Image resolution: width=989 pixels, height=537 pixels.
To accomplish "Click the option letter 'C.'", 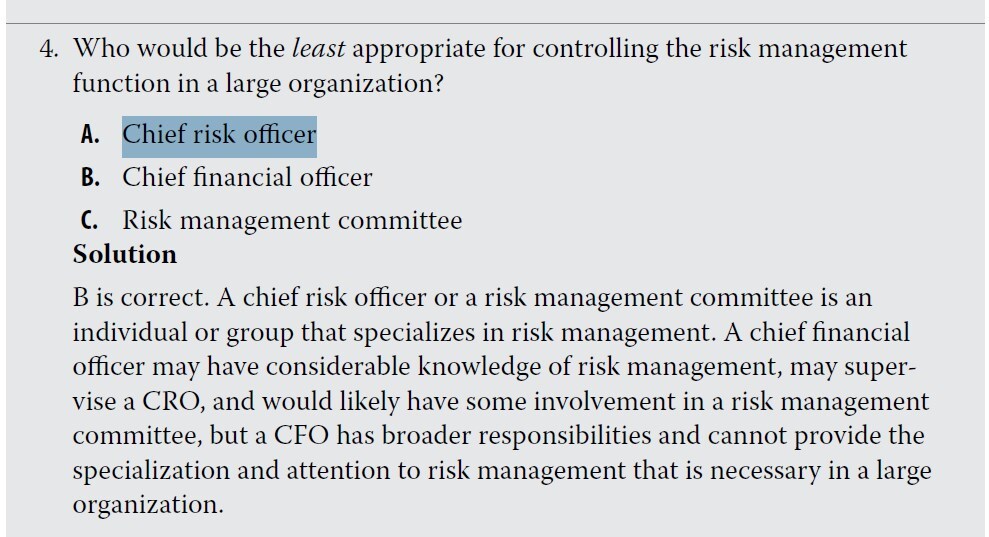I will pos(90,221).
